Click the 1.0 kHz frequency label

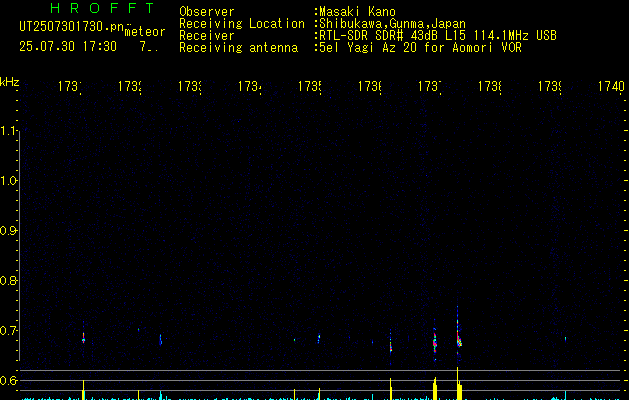[x=9, y=181]
